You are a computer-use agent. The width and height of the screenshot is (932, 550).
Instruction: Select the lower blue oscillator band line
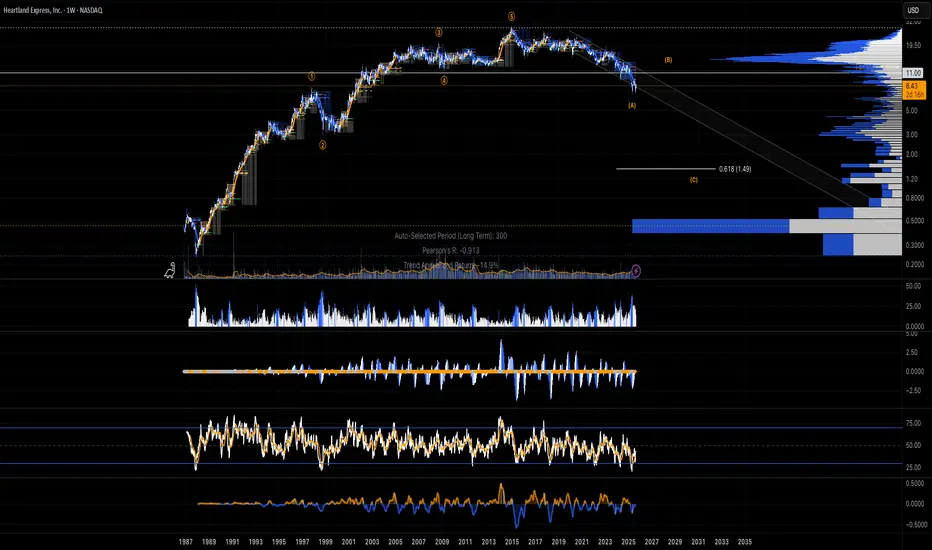point(451,463)
